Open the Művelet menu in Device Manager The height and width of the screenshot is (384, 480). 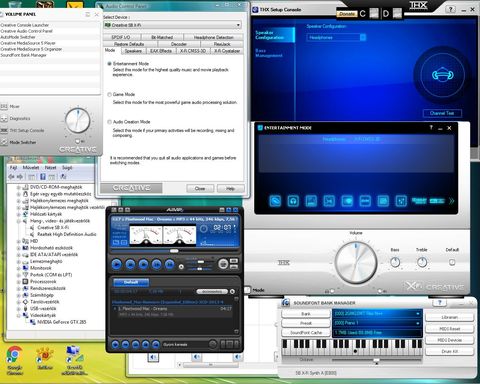pyautogui.click(x=31, y=167)
